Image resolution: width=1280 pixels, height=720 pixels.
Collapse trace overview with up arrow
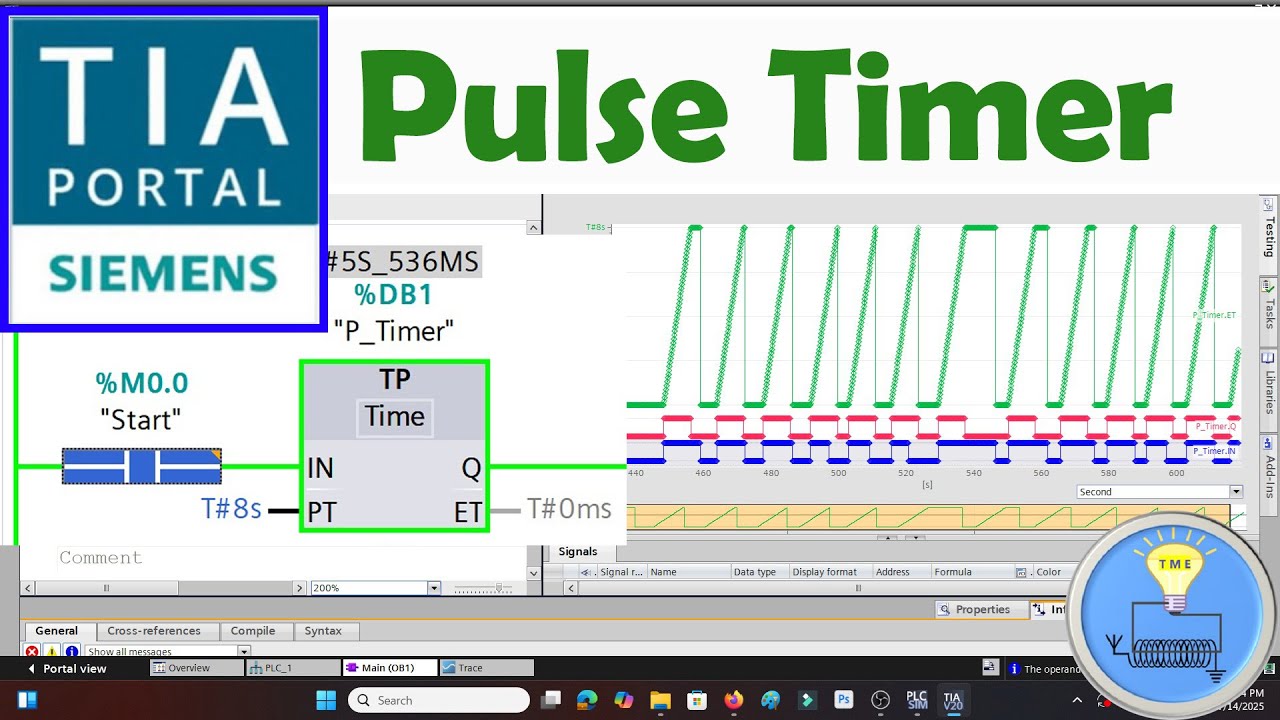[886, 538]
